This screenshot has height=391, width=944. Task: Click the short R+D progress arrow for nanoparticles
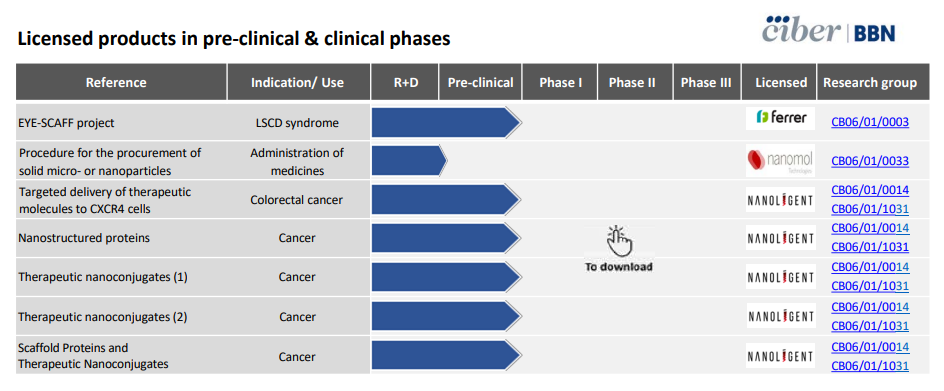409,161
